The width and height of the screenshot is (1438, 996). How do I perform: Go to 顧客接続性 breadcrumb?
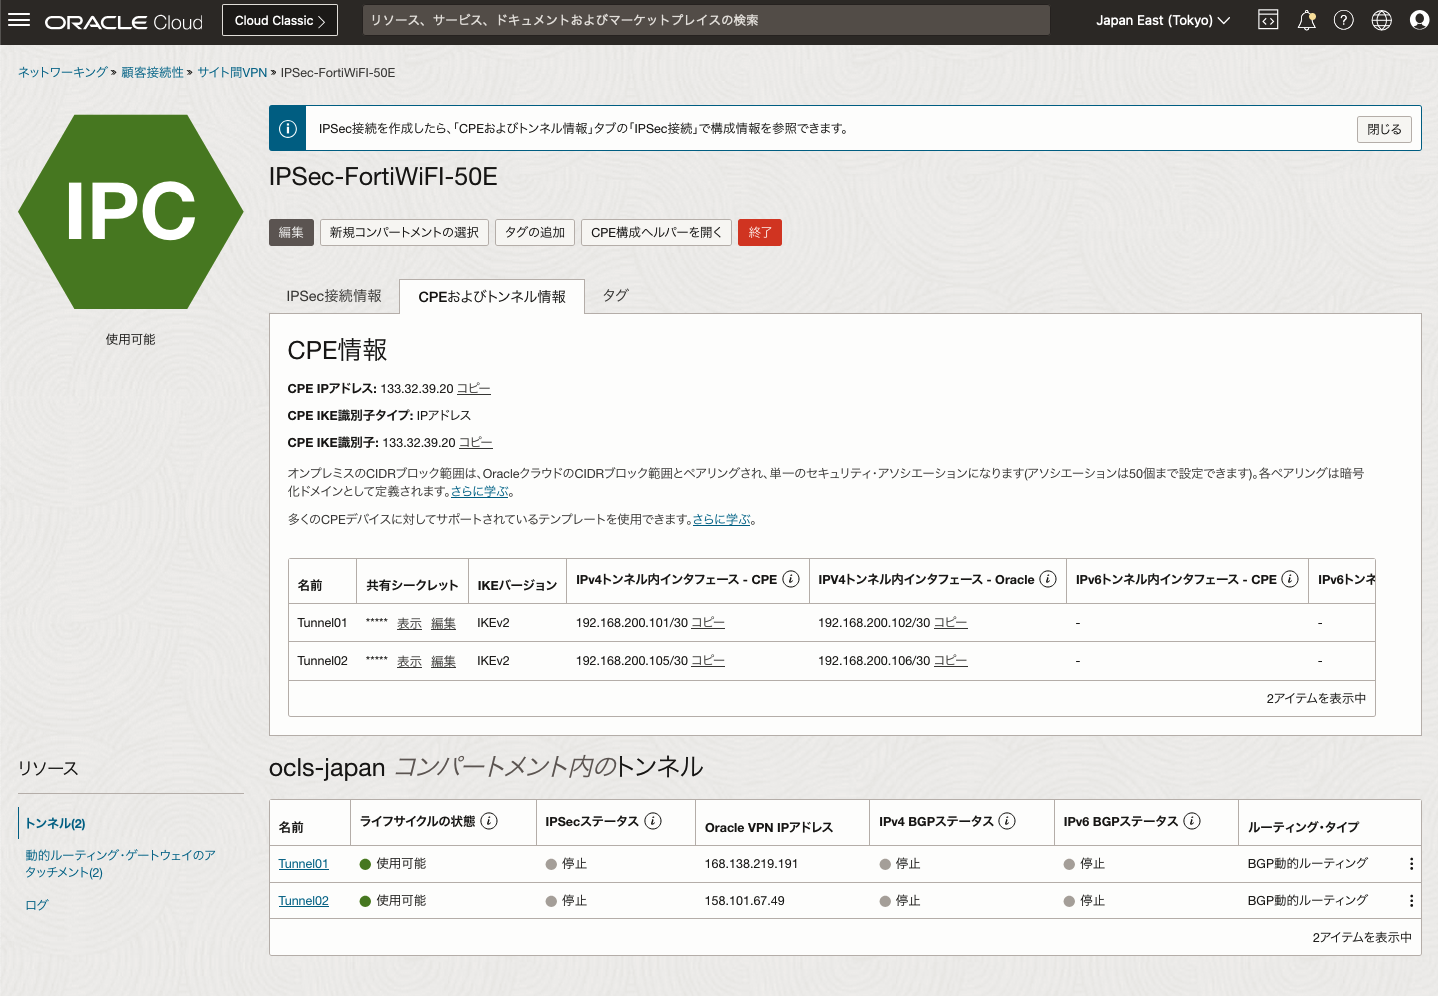tap(152, 72)
